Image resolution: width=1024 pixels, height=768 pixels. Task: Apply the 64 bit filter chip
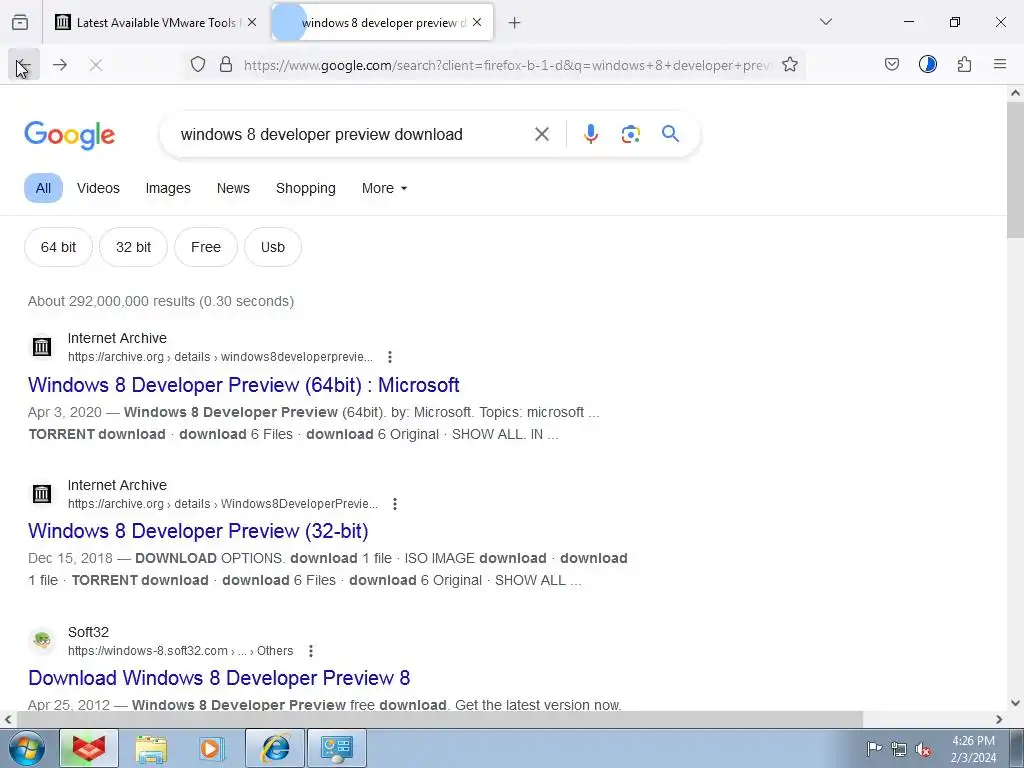point(58,247)
